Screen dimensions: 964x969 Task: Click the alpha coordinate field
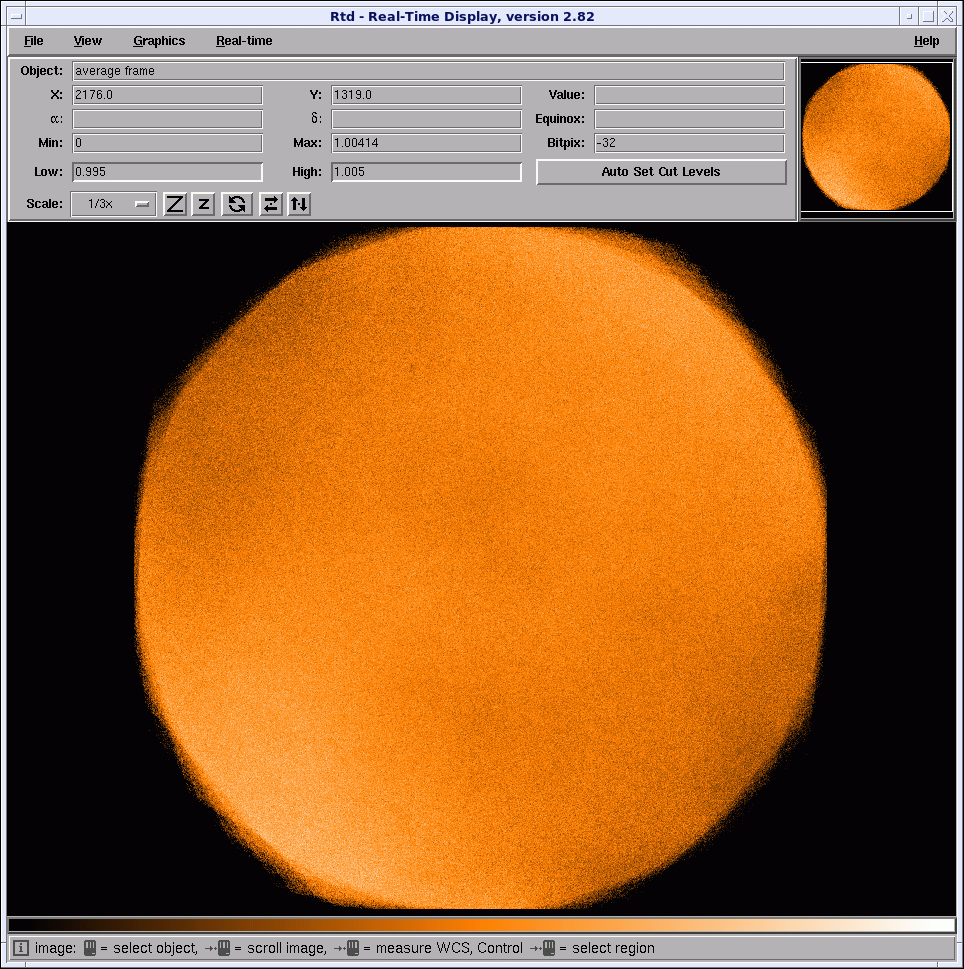point(167,119)
